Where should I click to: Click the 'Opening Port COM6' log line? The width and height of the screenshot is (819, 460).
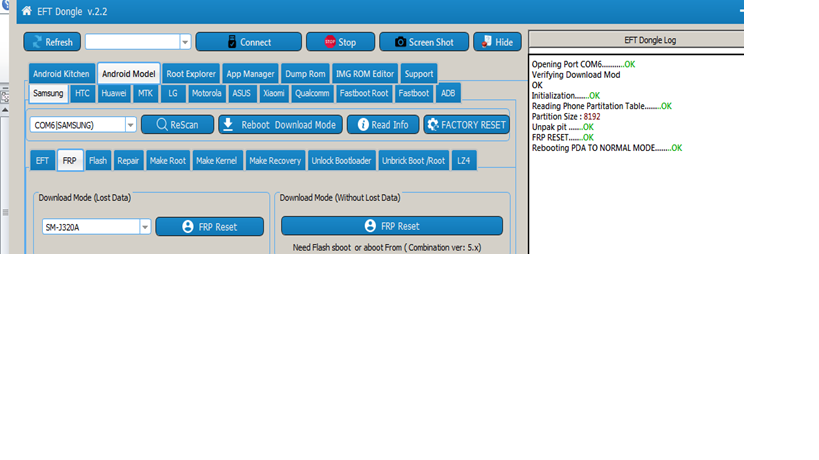(x=583, y=64)
